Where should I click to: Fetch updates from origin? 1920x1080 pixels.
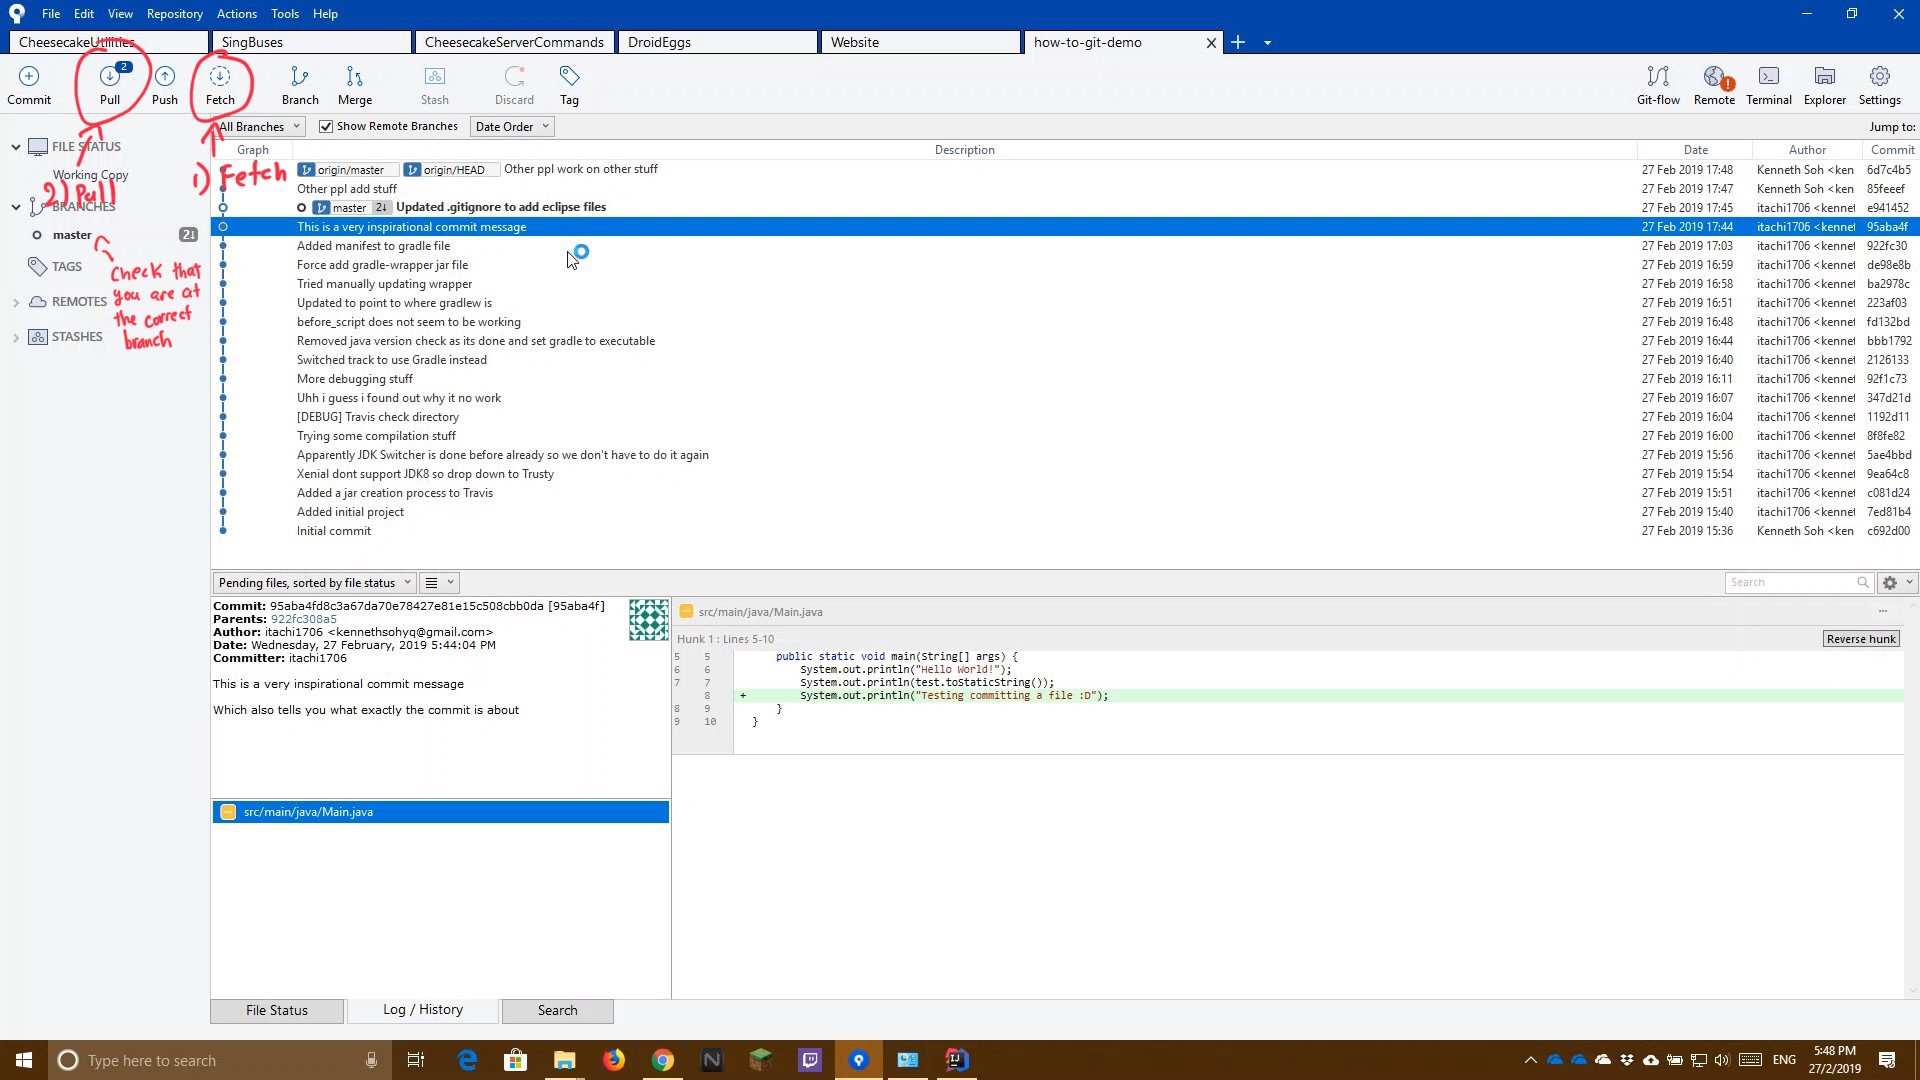(220, 85)
